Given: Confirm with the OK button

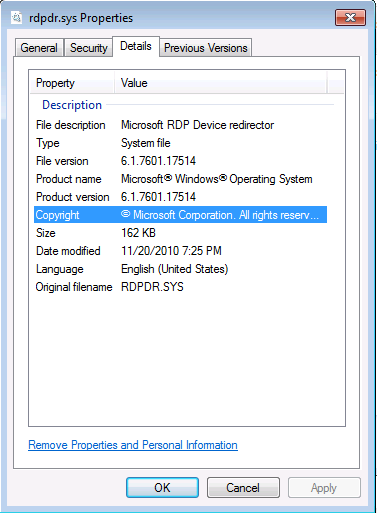Looking at the screenshot, I should click(162, 488).
